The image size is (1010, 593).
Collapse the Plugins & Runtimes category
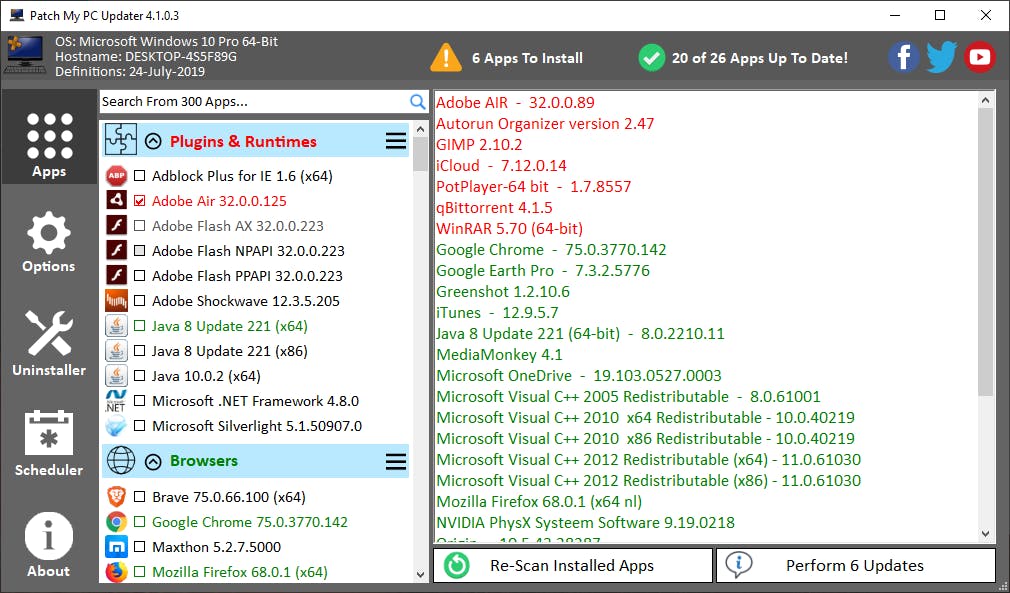point(153,141)
